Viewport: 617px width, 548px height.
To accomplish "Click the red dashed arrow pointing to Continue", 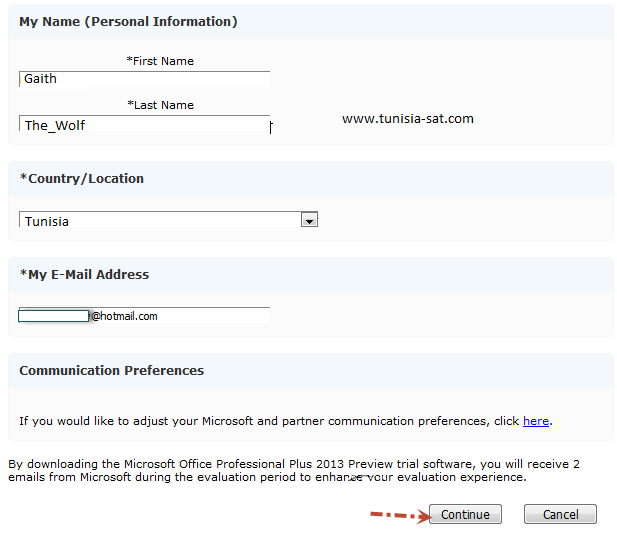I will (x=398, y=515).
